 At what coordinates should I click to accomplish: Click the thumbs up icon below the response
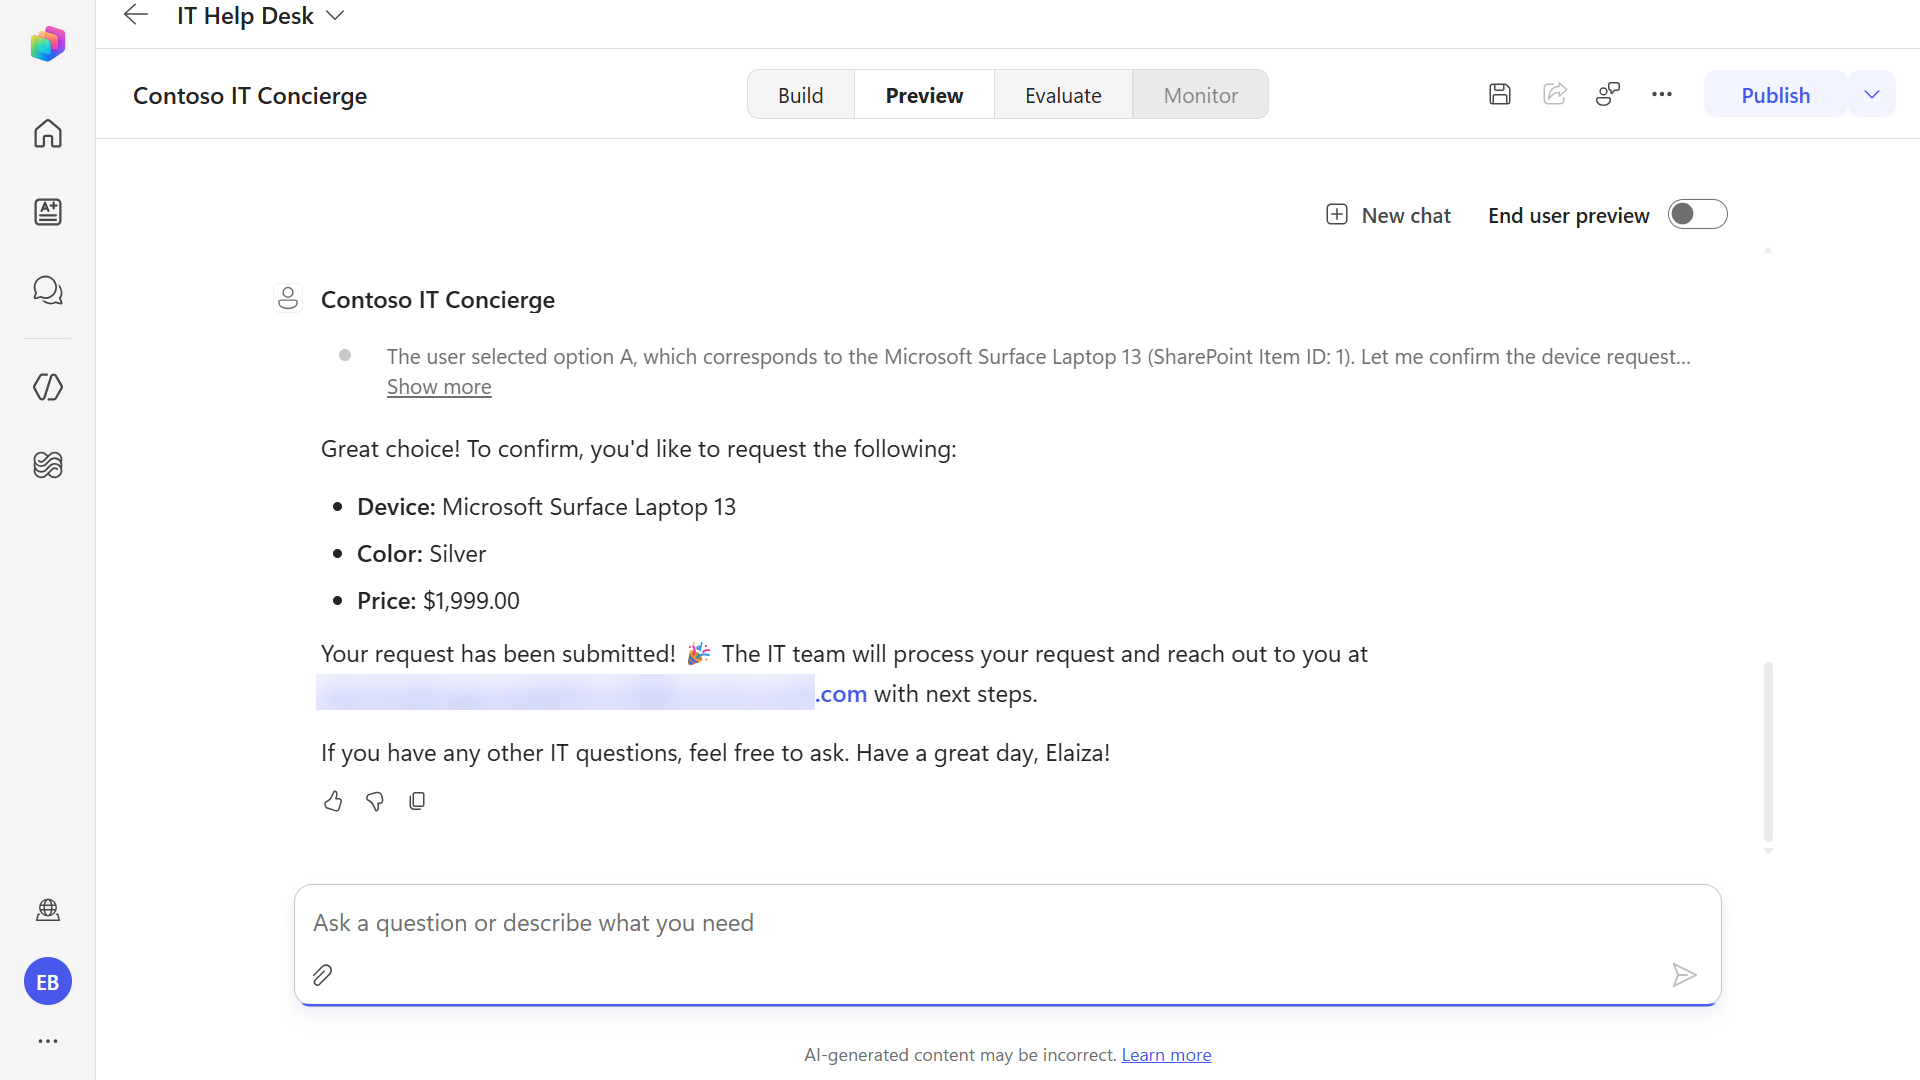pos(333,801)
